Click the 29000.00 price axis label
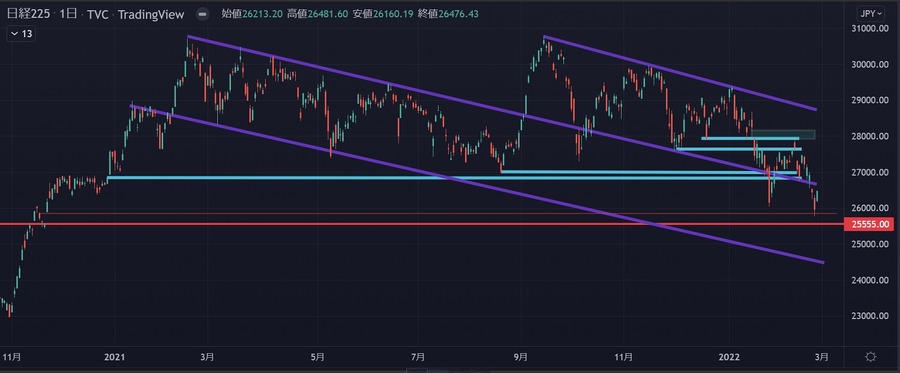 click(x=871, y=100)
